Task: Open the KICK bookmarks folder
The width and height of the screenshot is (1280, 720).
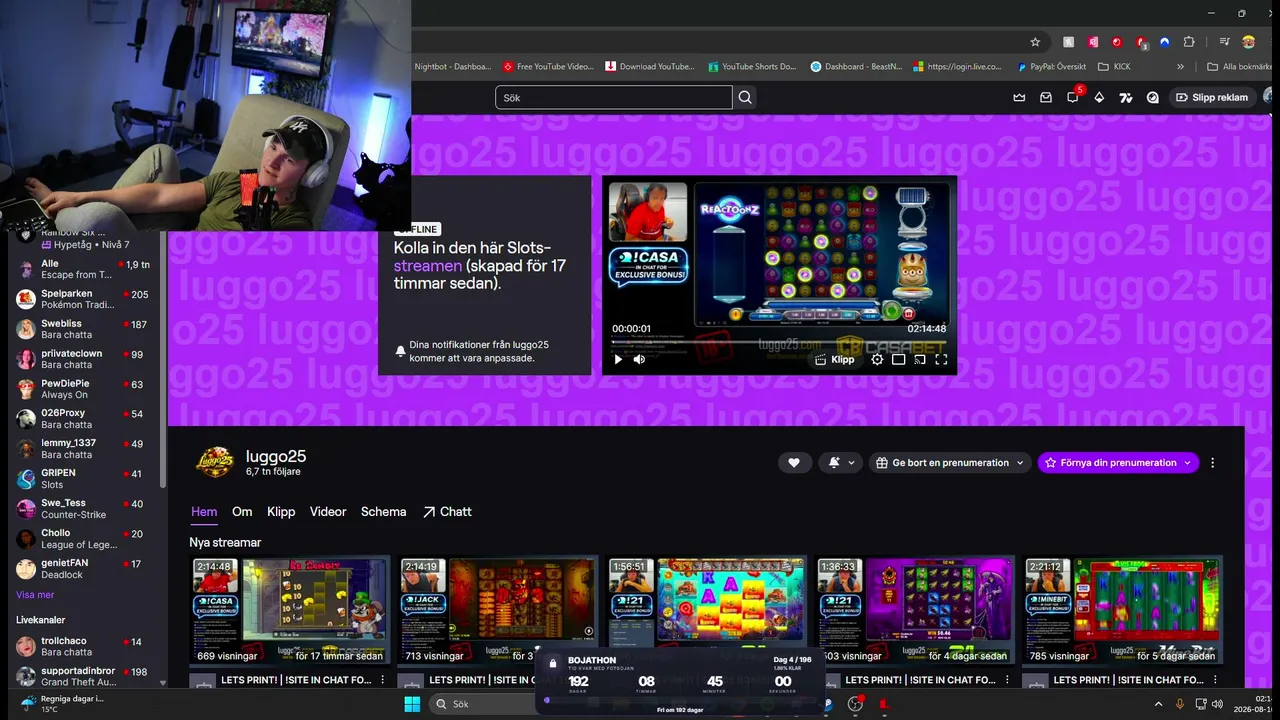Action: pyautogui.click(x=1114, y=67)
